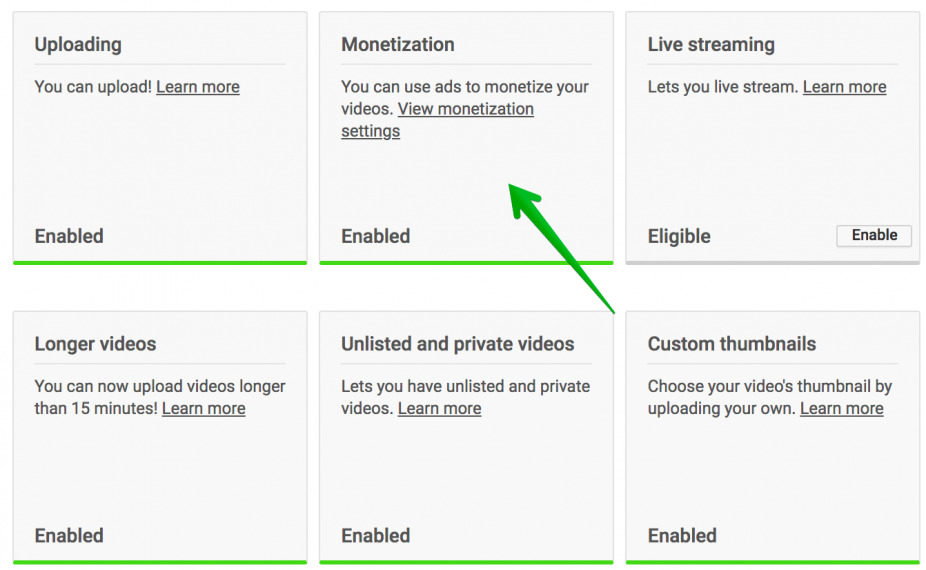Click Enabled status in Longer videos card
Screen dimensions: 926x570
click(x=69, y=535)
